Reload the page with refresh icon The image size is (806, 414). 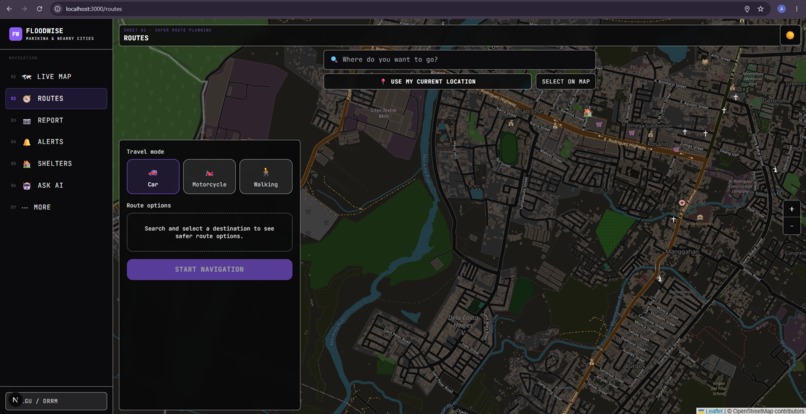pyautogui.click(x=39, y=9)
